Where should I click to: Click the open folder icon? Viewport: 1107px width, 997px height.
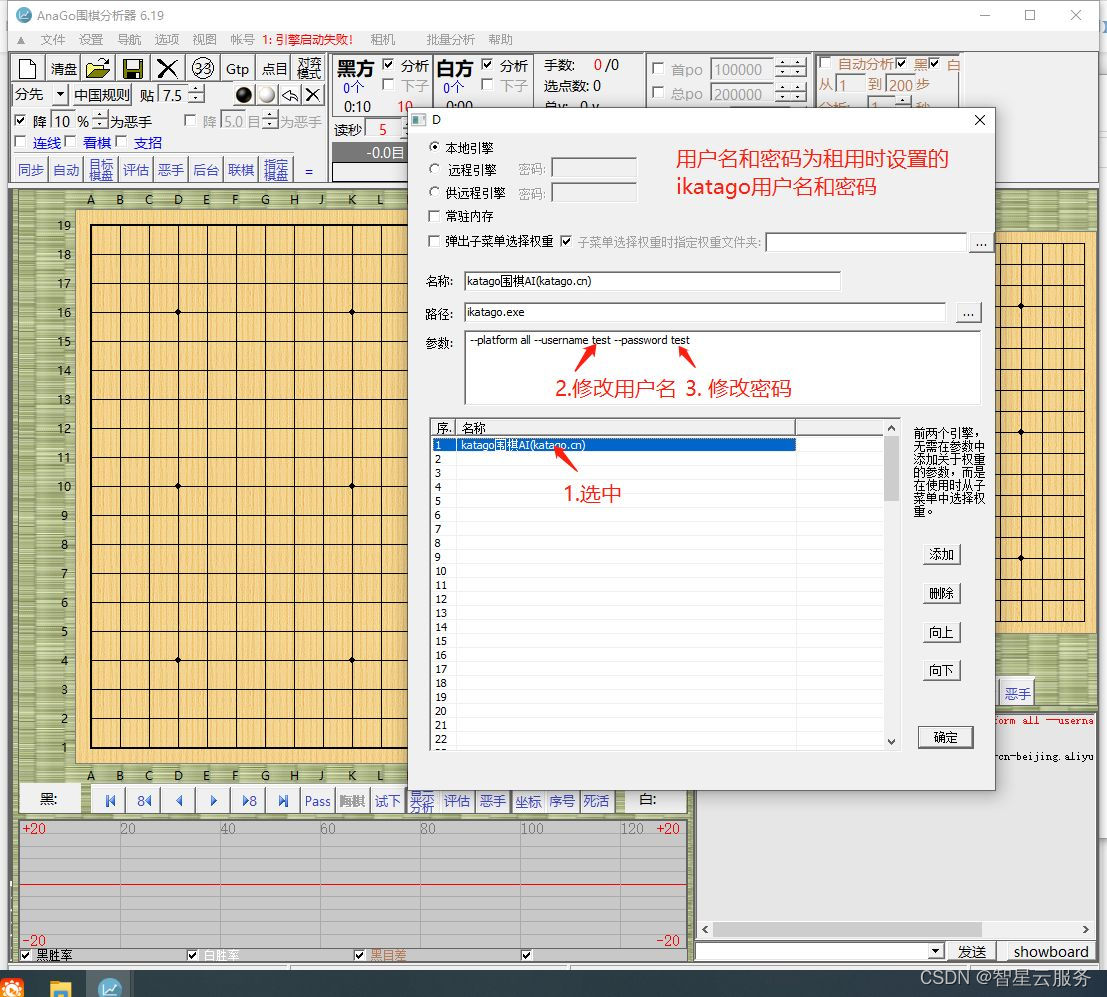coord(97,68)
